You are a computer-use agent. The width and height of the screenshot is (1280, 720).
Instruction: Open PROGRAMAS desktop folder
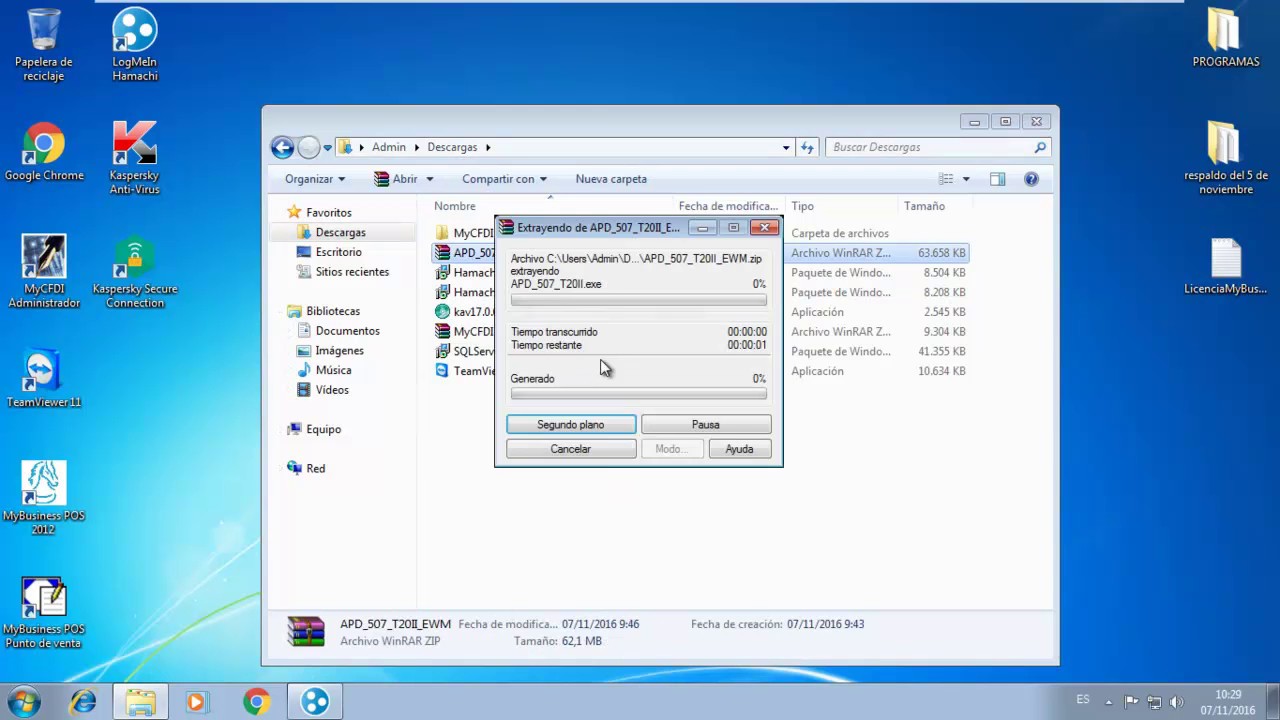(1226, 38)
